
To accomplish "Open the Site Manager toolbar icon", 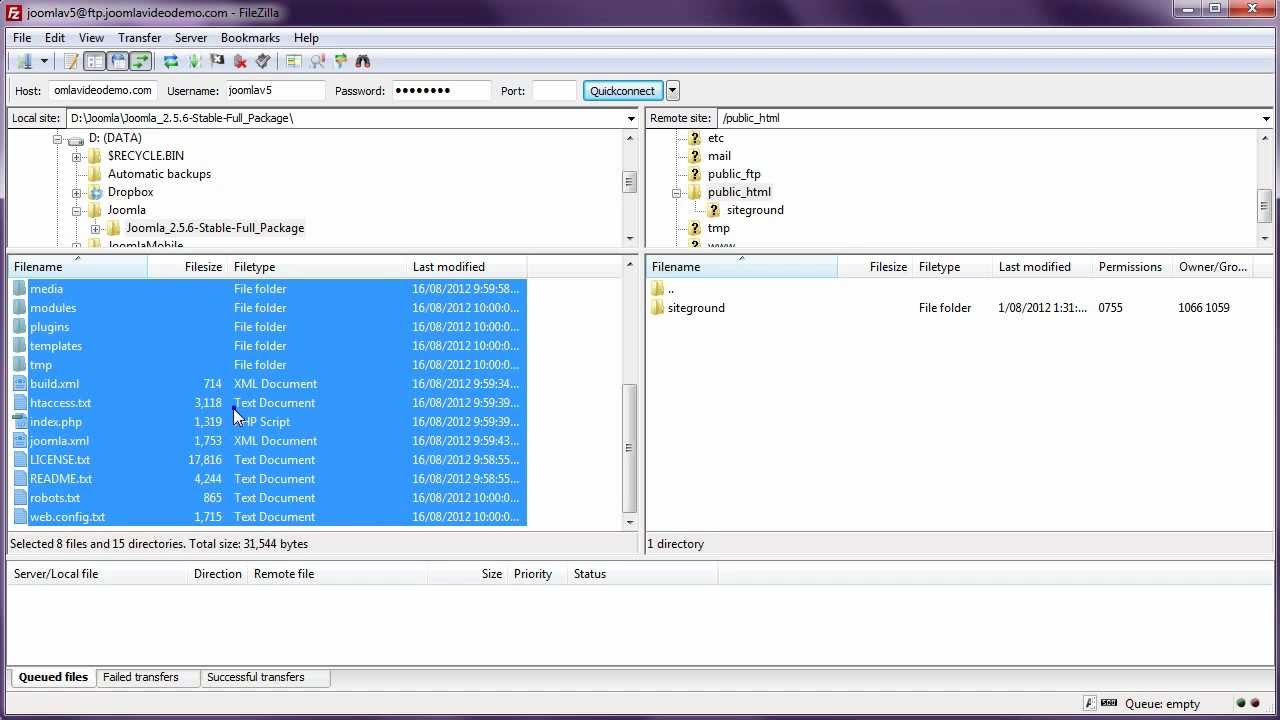I will pyautogui.click(x=24, y=61).
